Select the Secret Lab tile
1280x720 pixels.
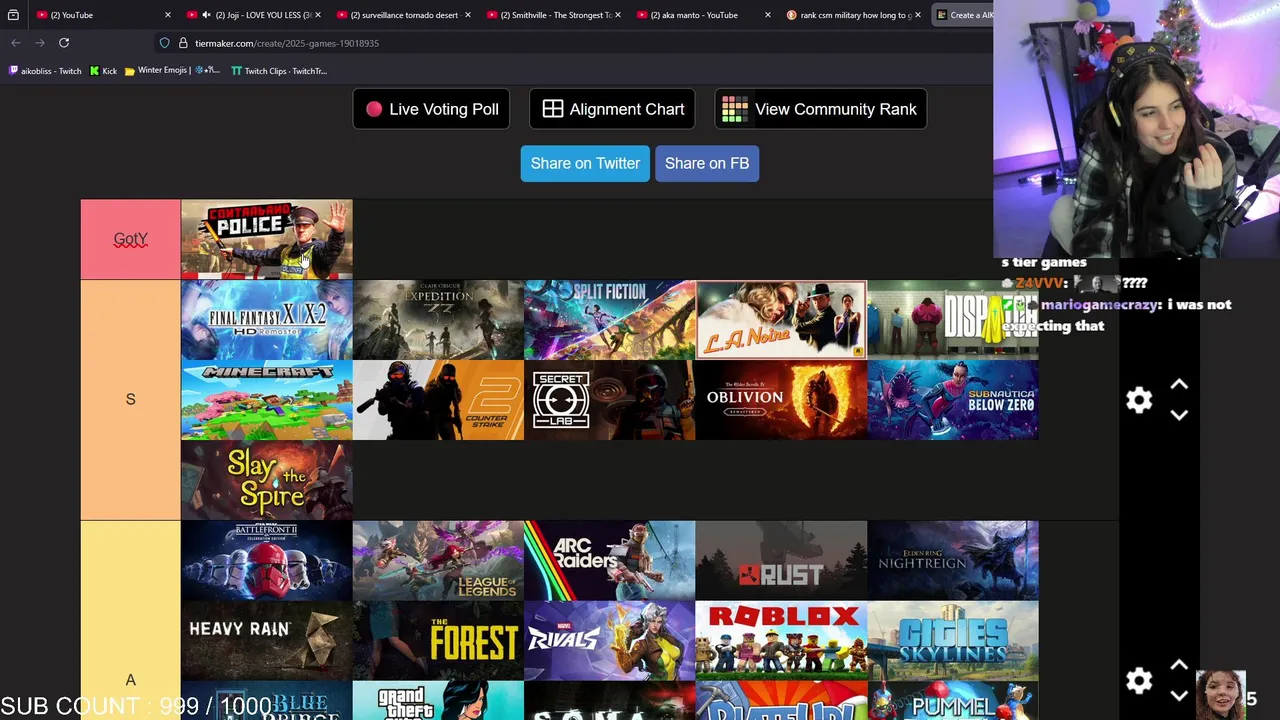coord(610,399)
